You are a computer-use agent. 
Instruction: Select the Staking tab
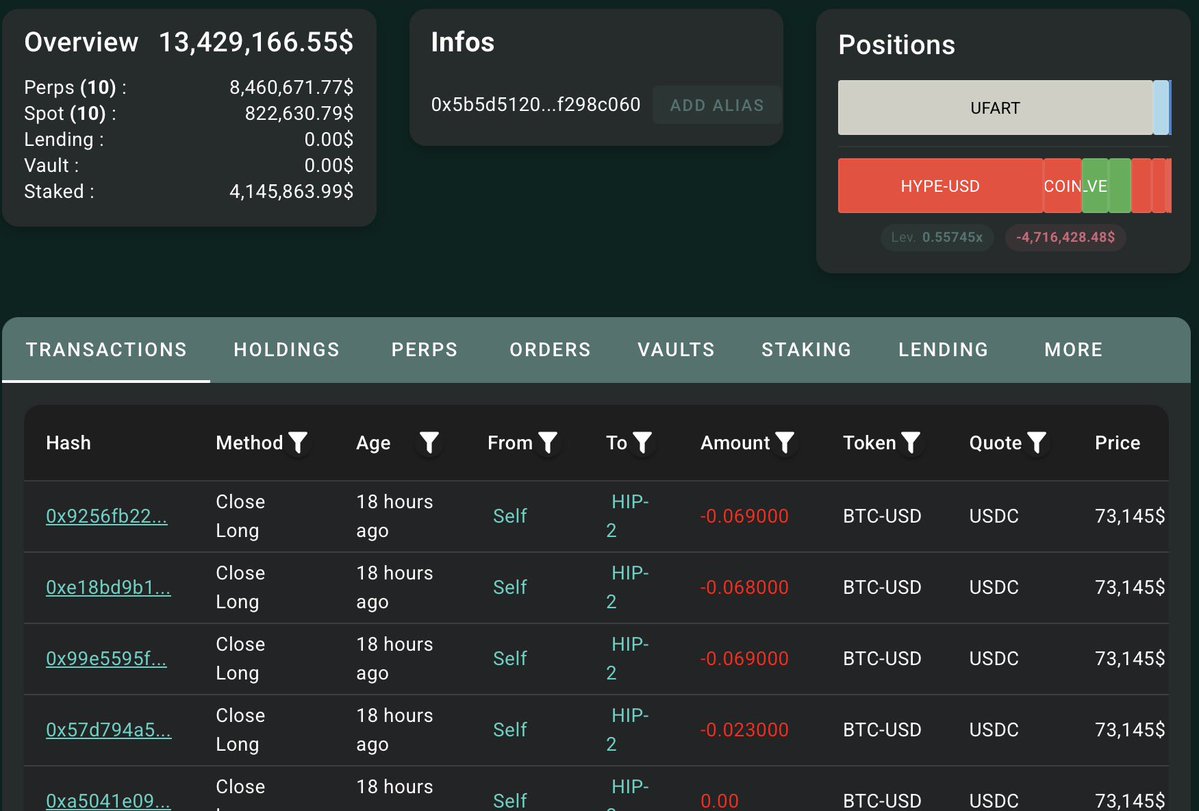pyautogui.click(x=806, y=350)
